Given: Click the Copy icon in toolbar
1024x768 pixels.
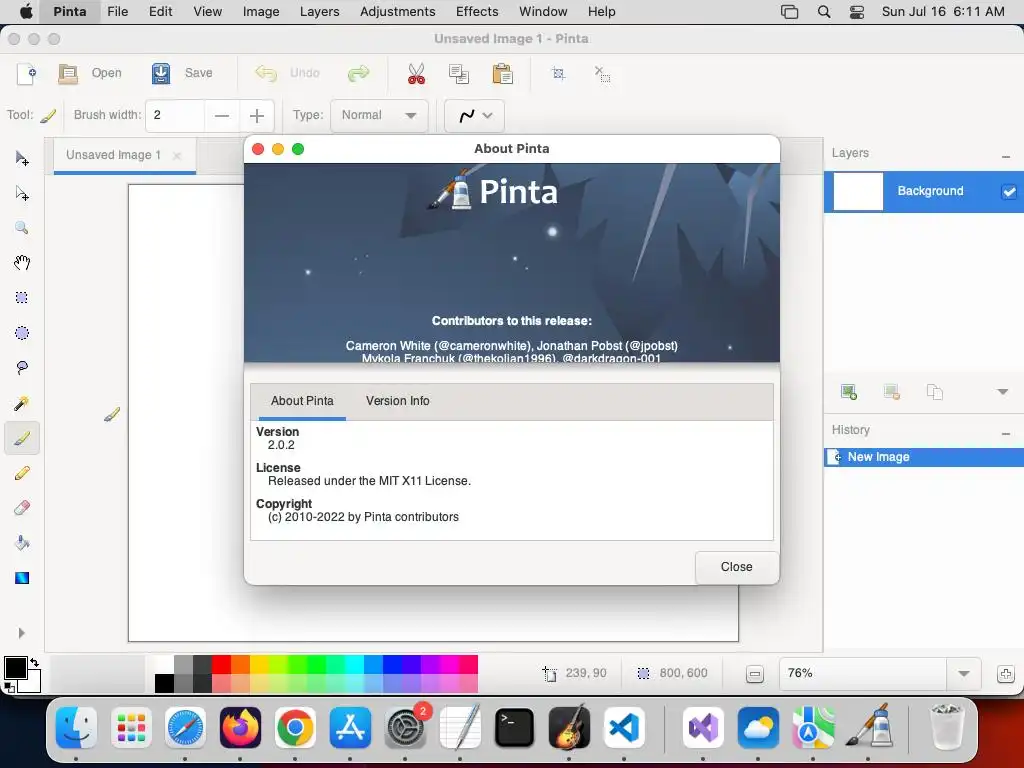Looking at the screenshot, I should tap(459, 73).
